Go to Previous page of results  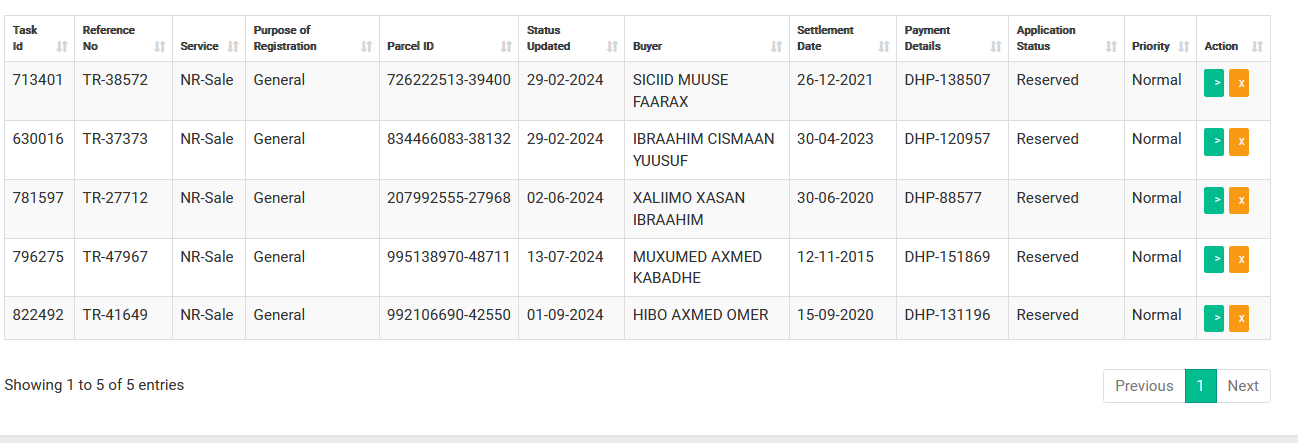click(1144, 386)
